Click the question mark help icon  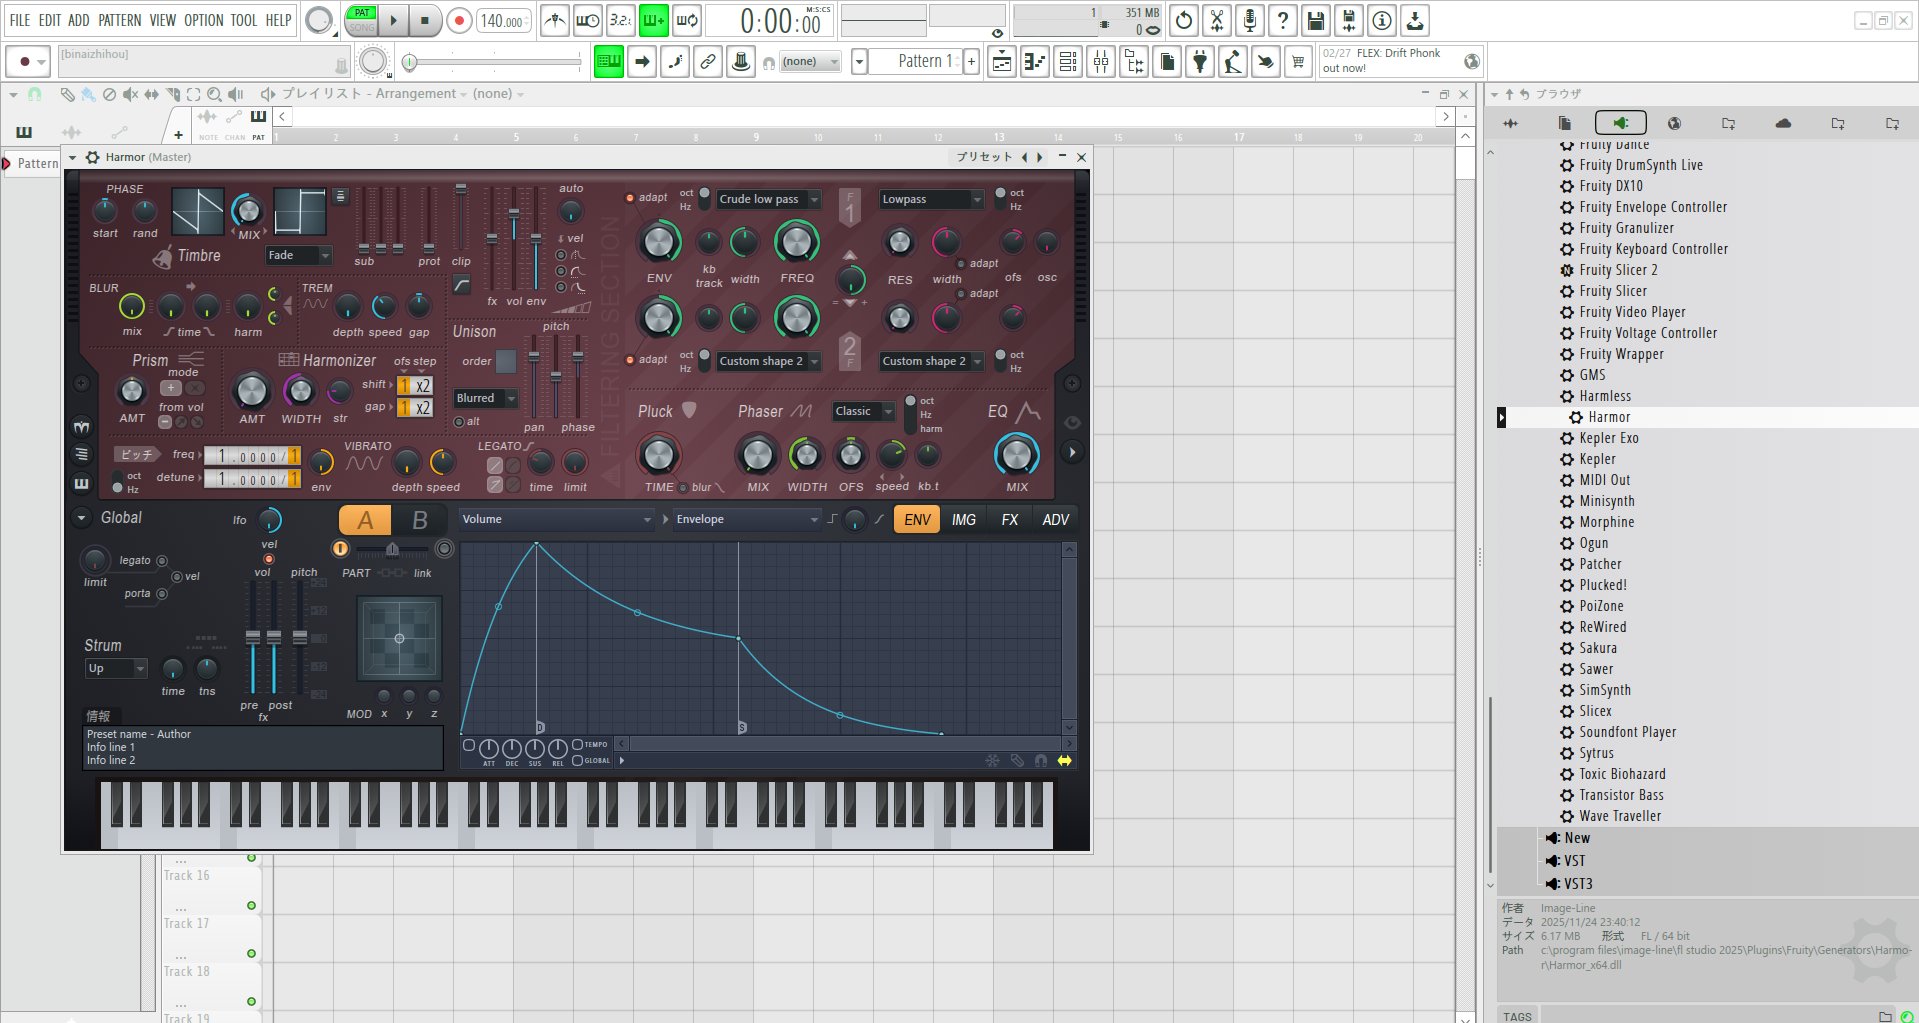[x=1283, y=20]
